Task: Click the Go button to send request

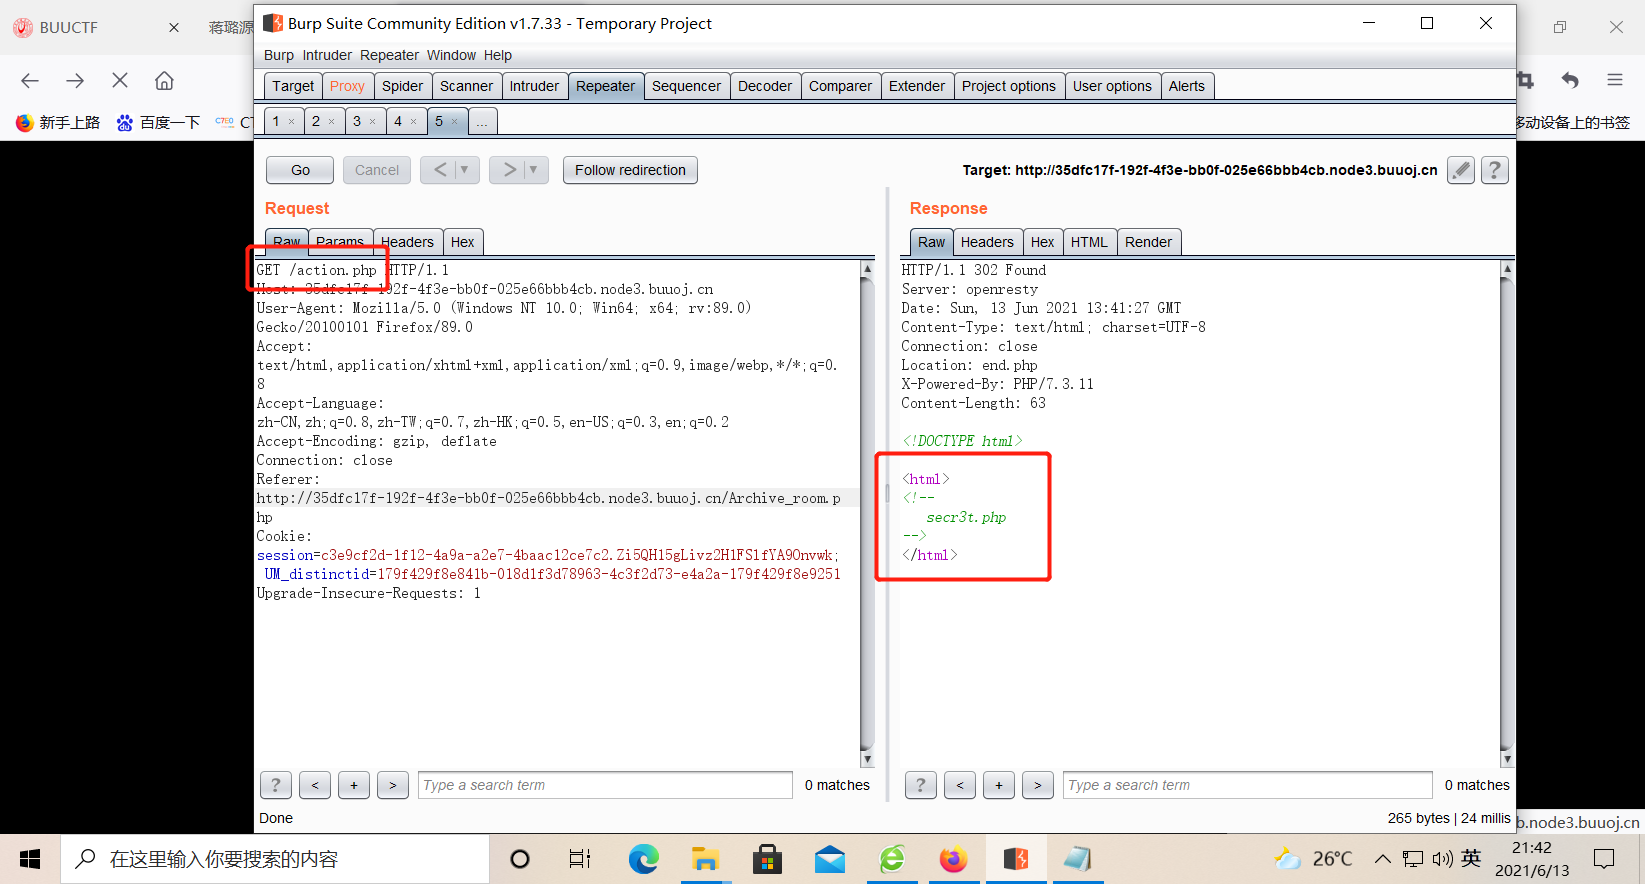Action: [x=300, y=170]
